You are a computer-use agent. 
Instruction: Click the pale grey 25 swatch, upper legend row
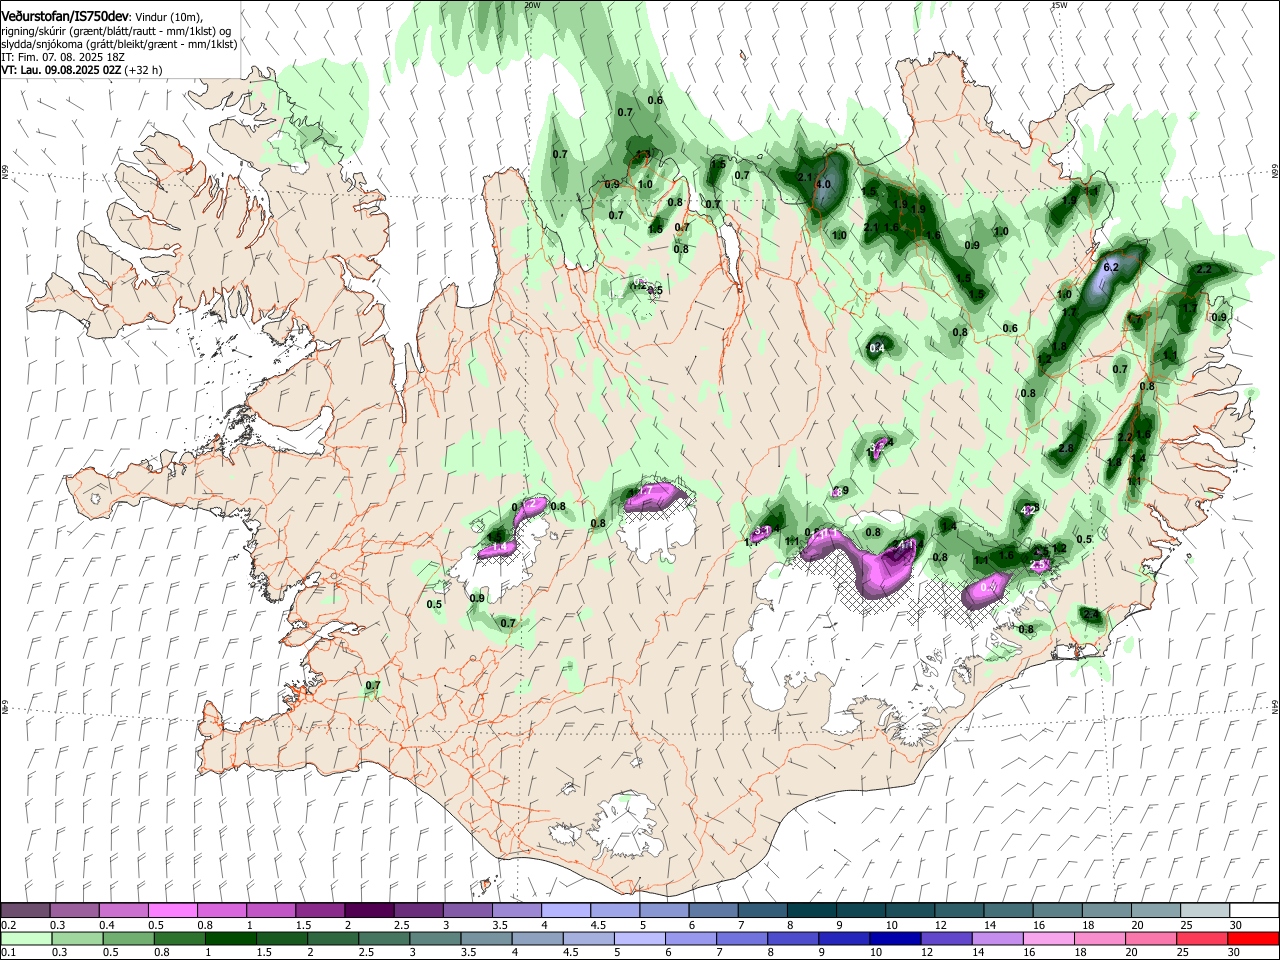pos(1203,911)
